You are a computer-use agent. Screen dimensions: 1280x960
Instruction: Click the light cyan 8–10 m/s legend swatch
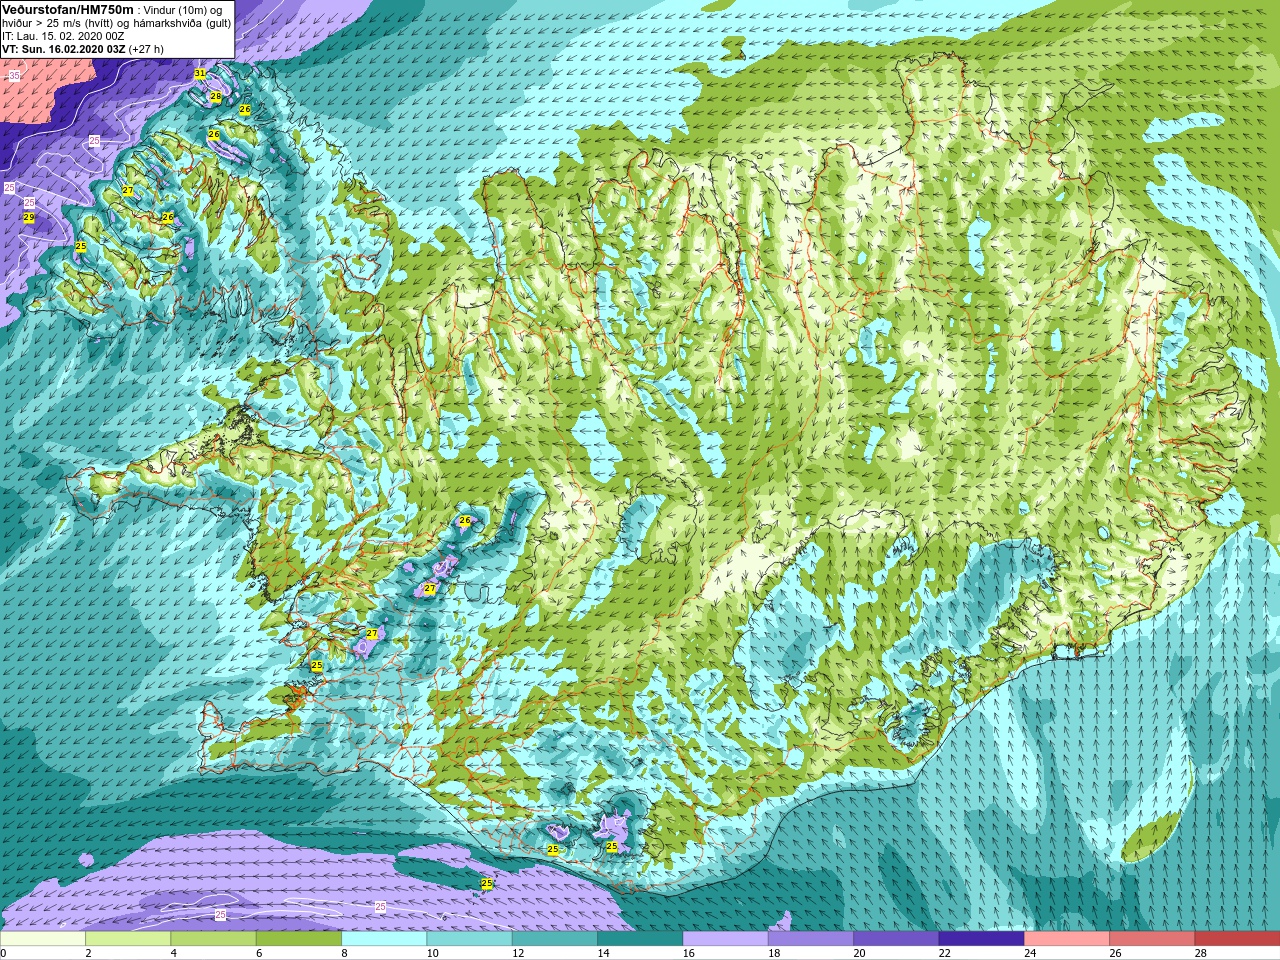click(x=384, y=939)
